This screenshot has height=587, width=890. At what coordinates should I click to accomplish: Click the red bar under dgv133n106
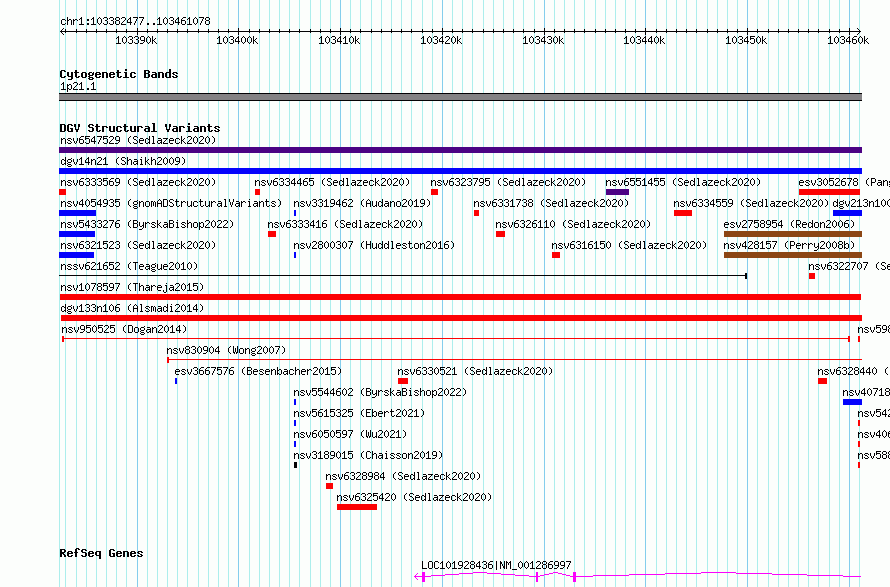[460, 318]
